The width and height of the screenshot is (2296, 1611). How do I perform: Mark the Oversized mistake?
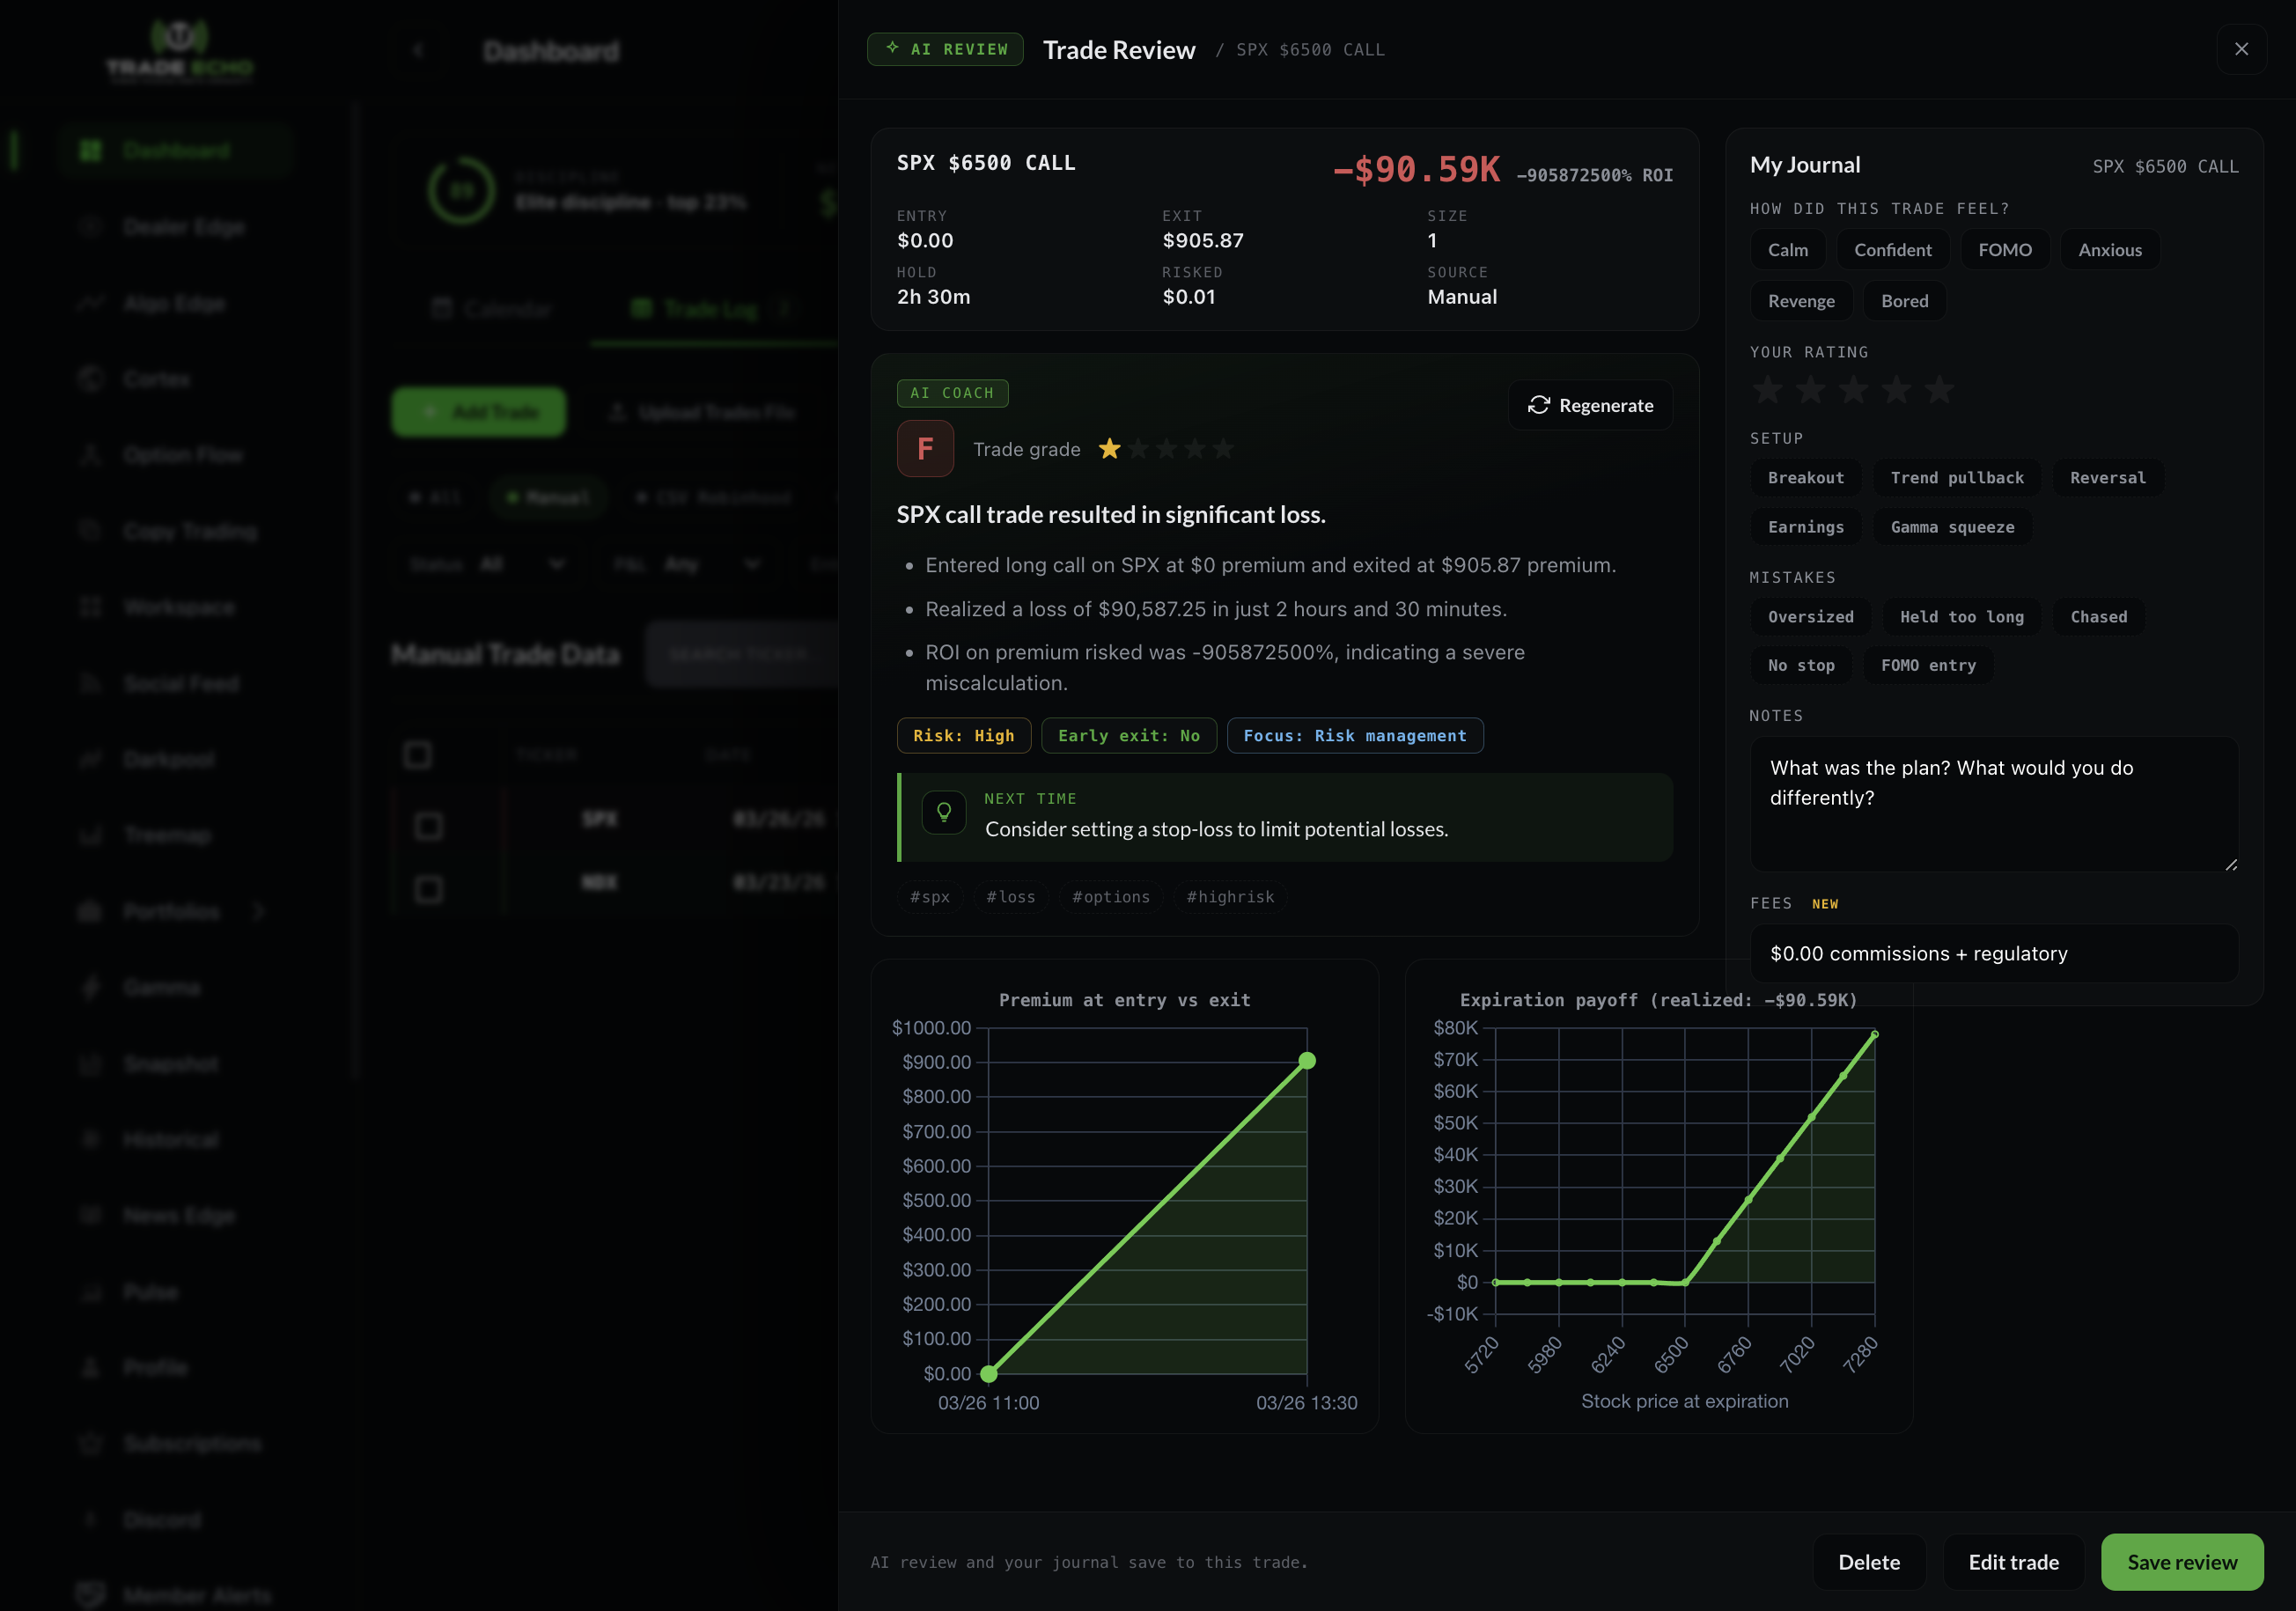(x=1810, y=617)
